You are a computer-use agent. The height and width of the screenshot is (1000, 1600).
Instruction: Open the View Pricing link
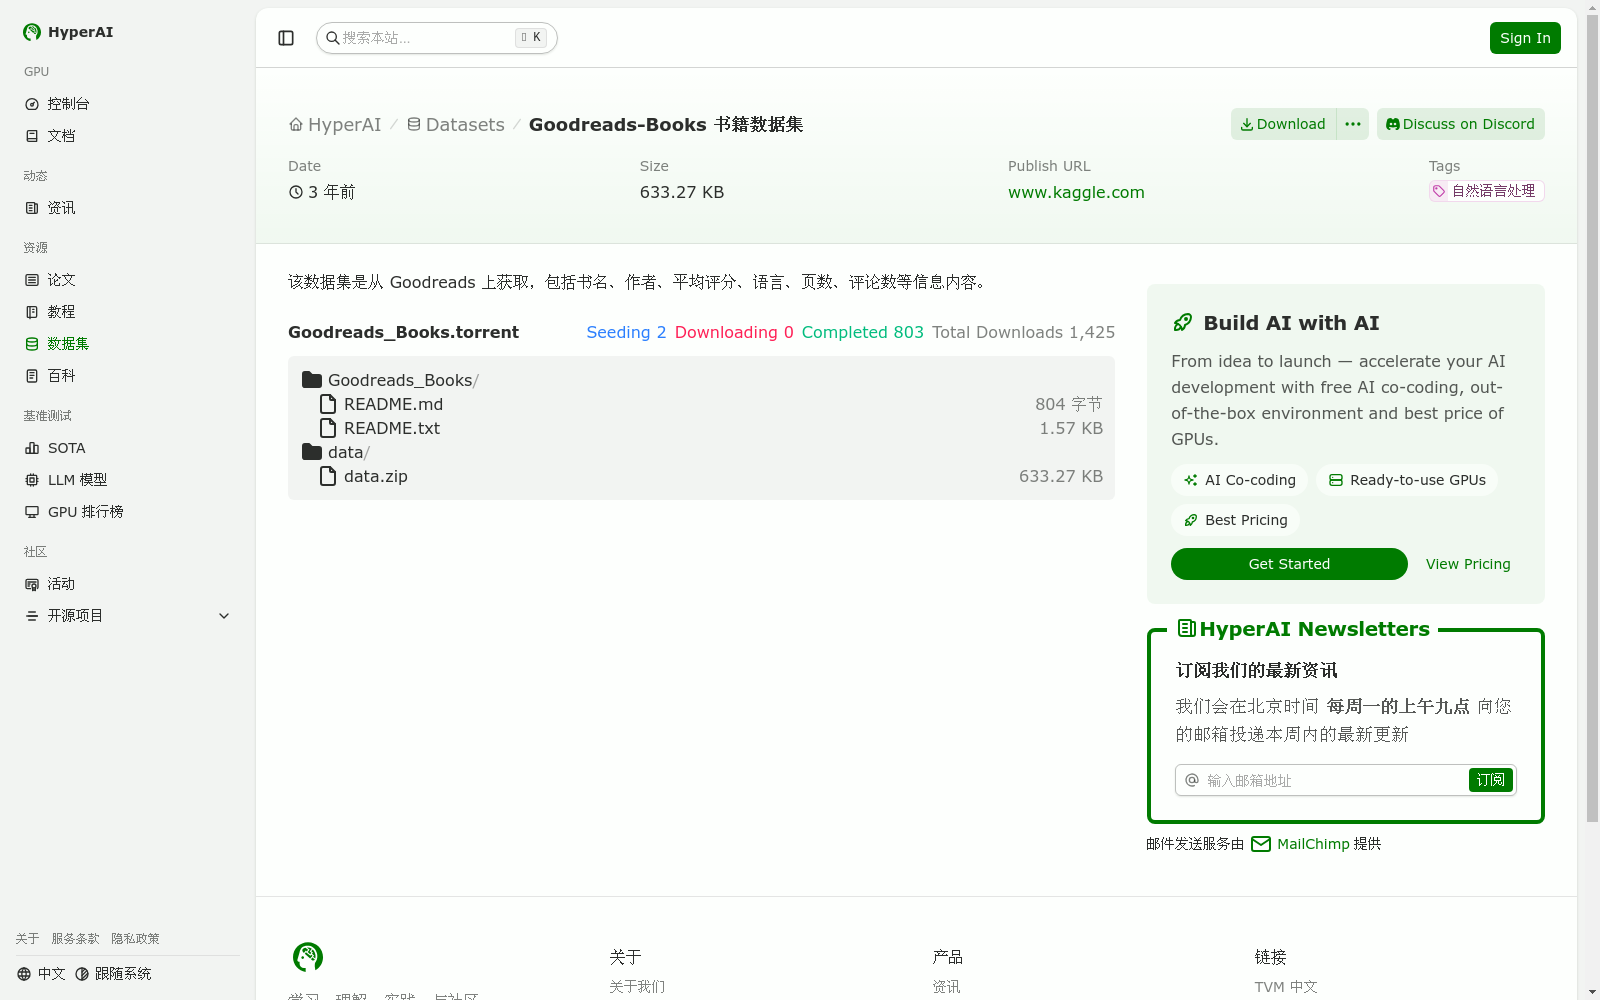pyautogui.click(x=1468, y=564)
